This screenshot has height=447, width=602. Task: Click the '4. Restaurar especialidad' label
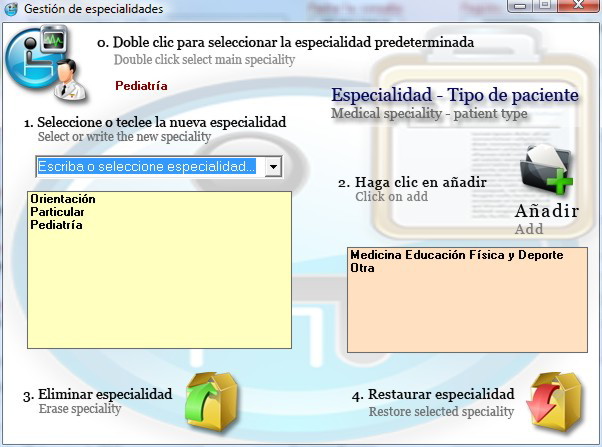tap(433, 394)
